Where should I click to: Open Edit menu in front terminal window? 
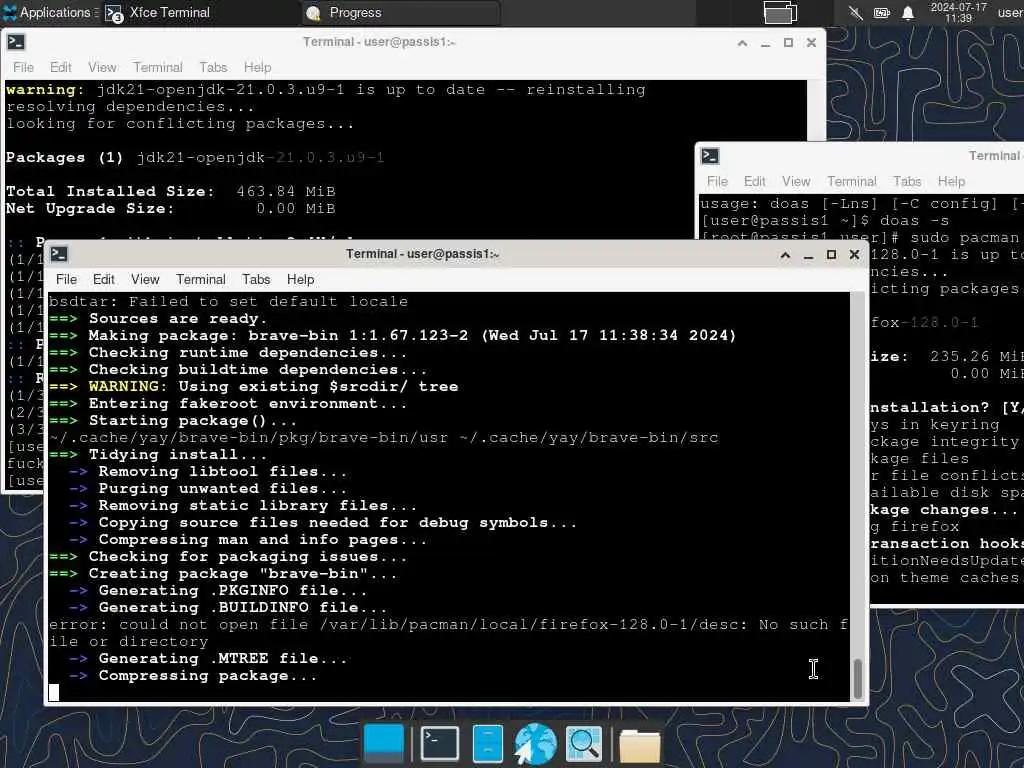pyautogui.click(x=103, y=280)
